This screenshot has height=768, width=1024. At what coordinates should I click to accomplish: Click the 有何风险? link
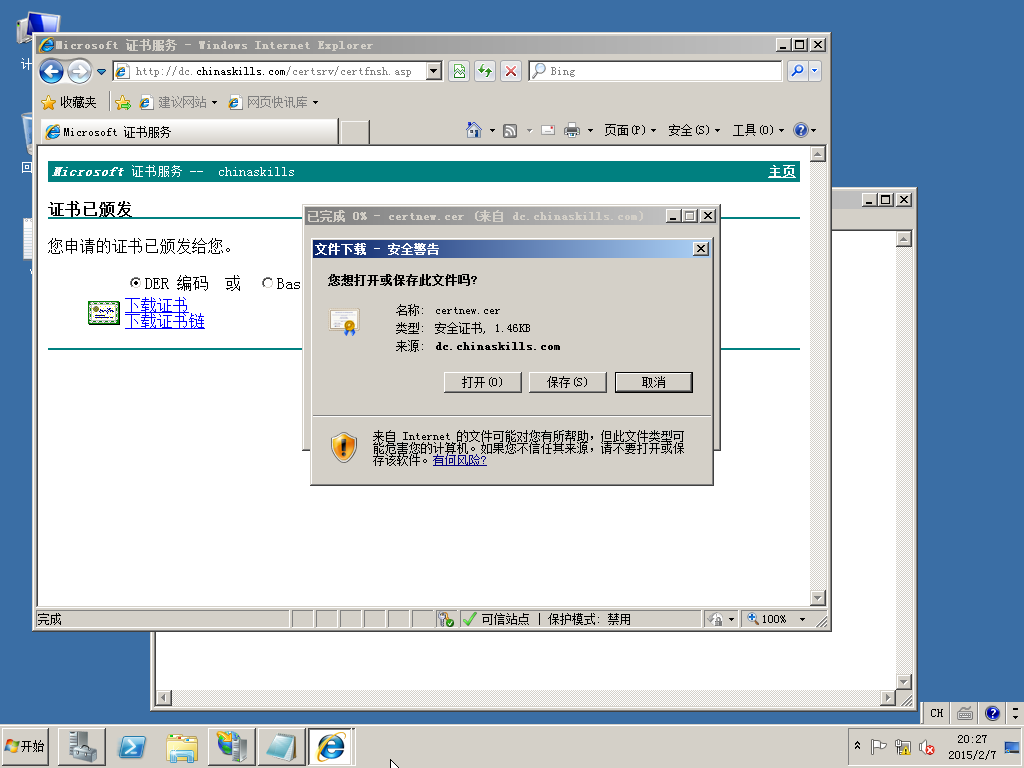(x=459, y=460)
